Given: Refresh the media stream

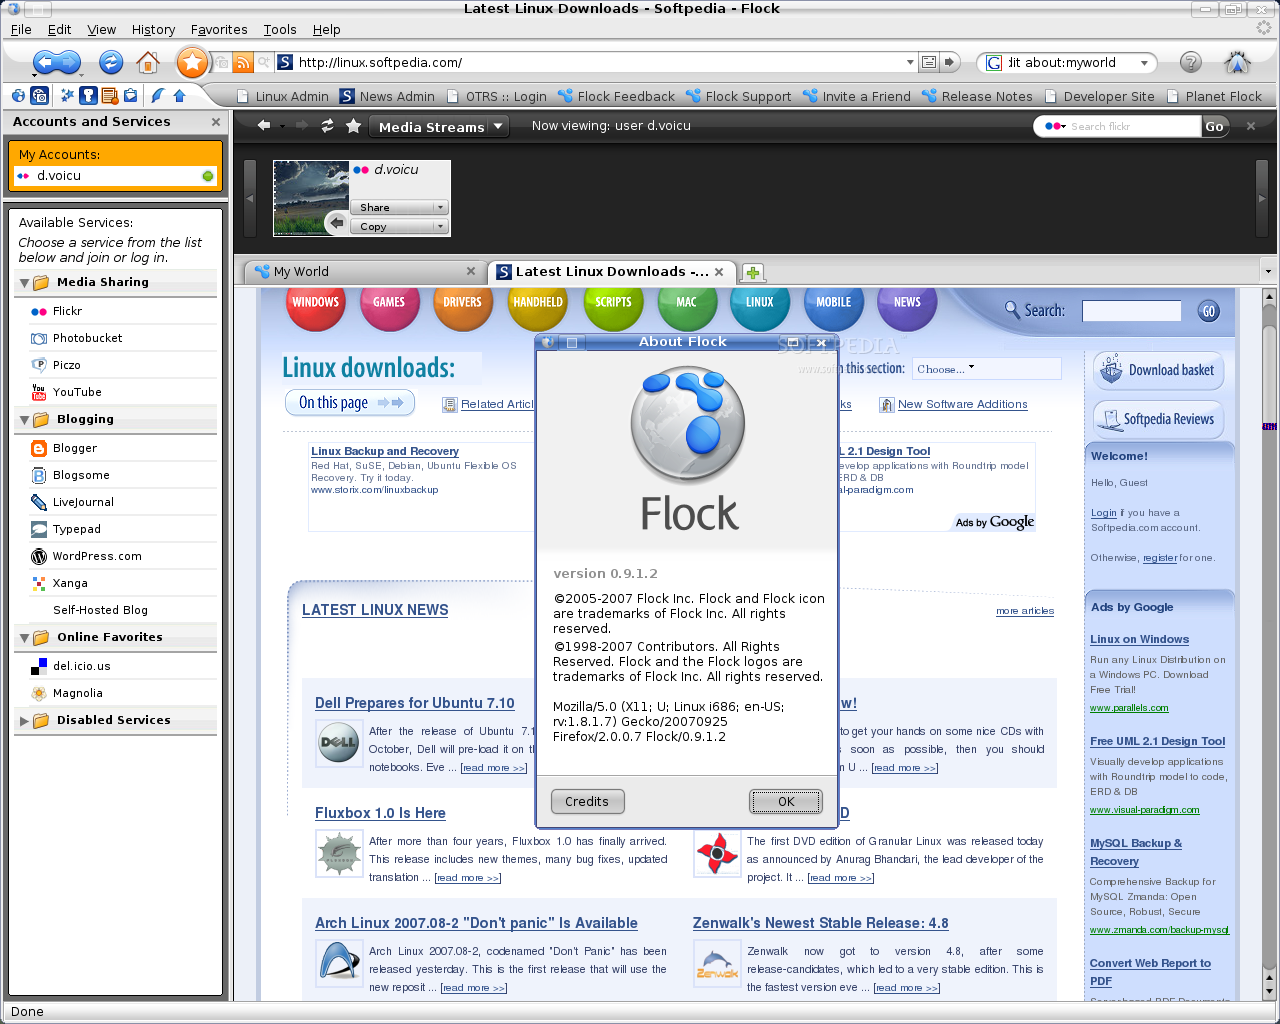Looking at the screenshot, I should 327,126.
